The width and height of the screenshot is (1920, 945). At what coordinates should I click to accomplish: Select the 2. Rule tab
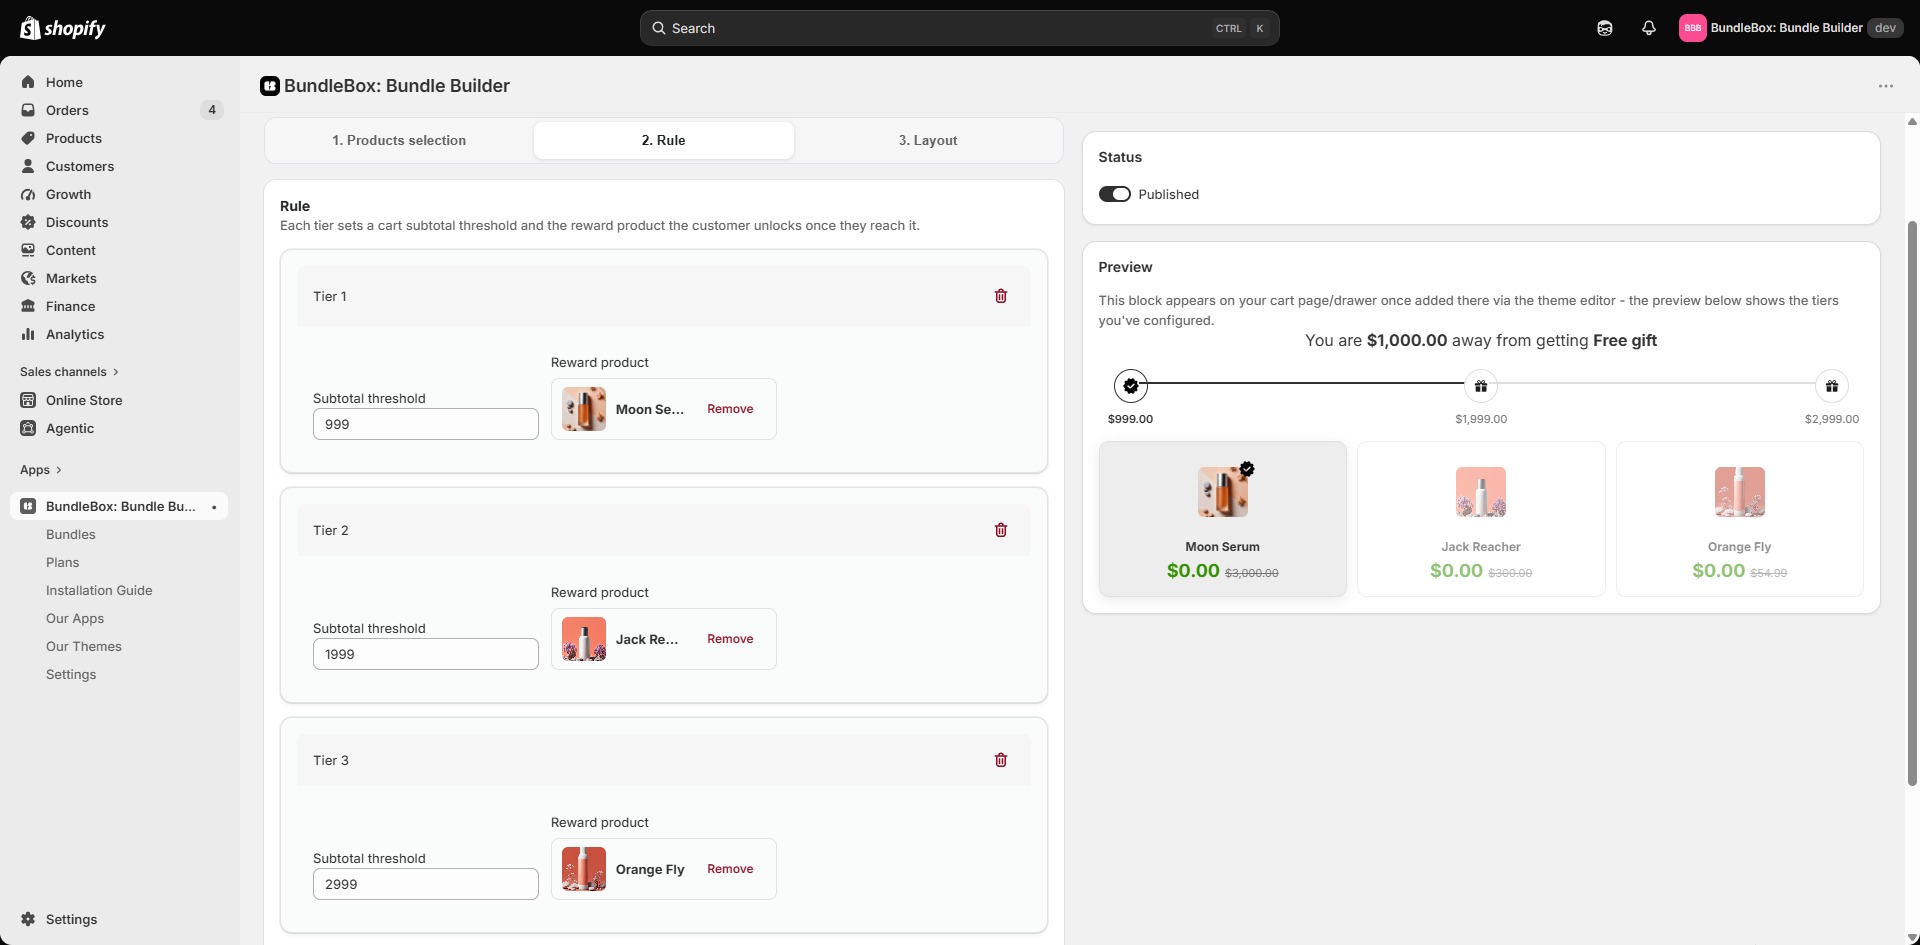point(664,140)
